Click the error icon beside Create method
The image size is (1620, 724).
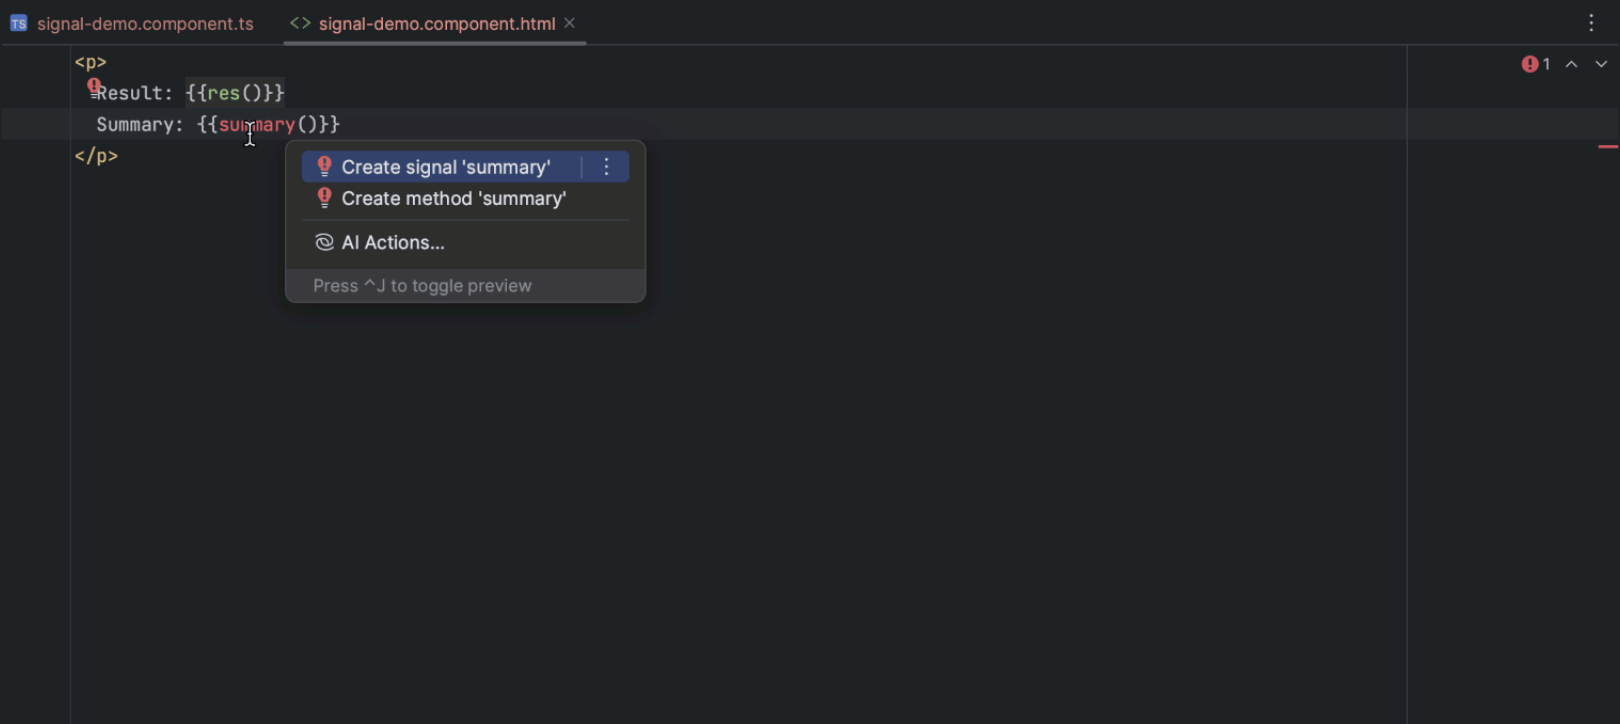[324, 198]
